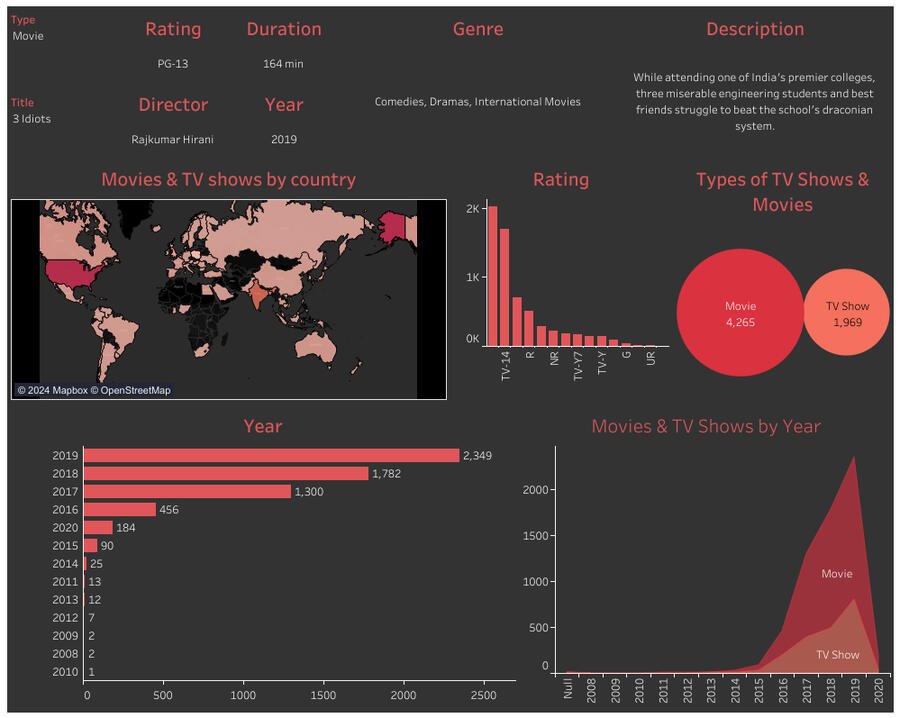Click the R rating bar
Viewport: 900px width, 718px height.
(530, 328)
